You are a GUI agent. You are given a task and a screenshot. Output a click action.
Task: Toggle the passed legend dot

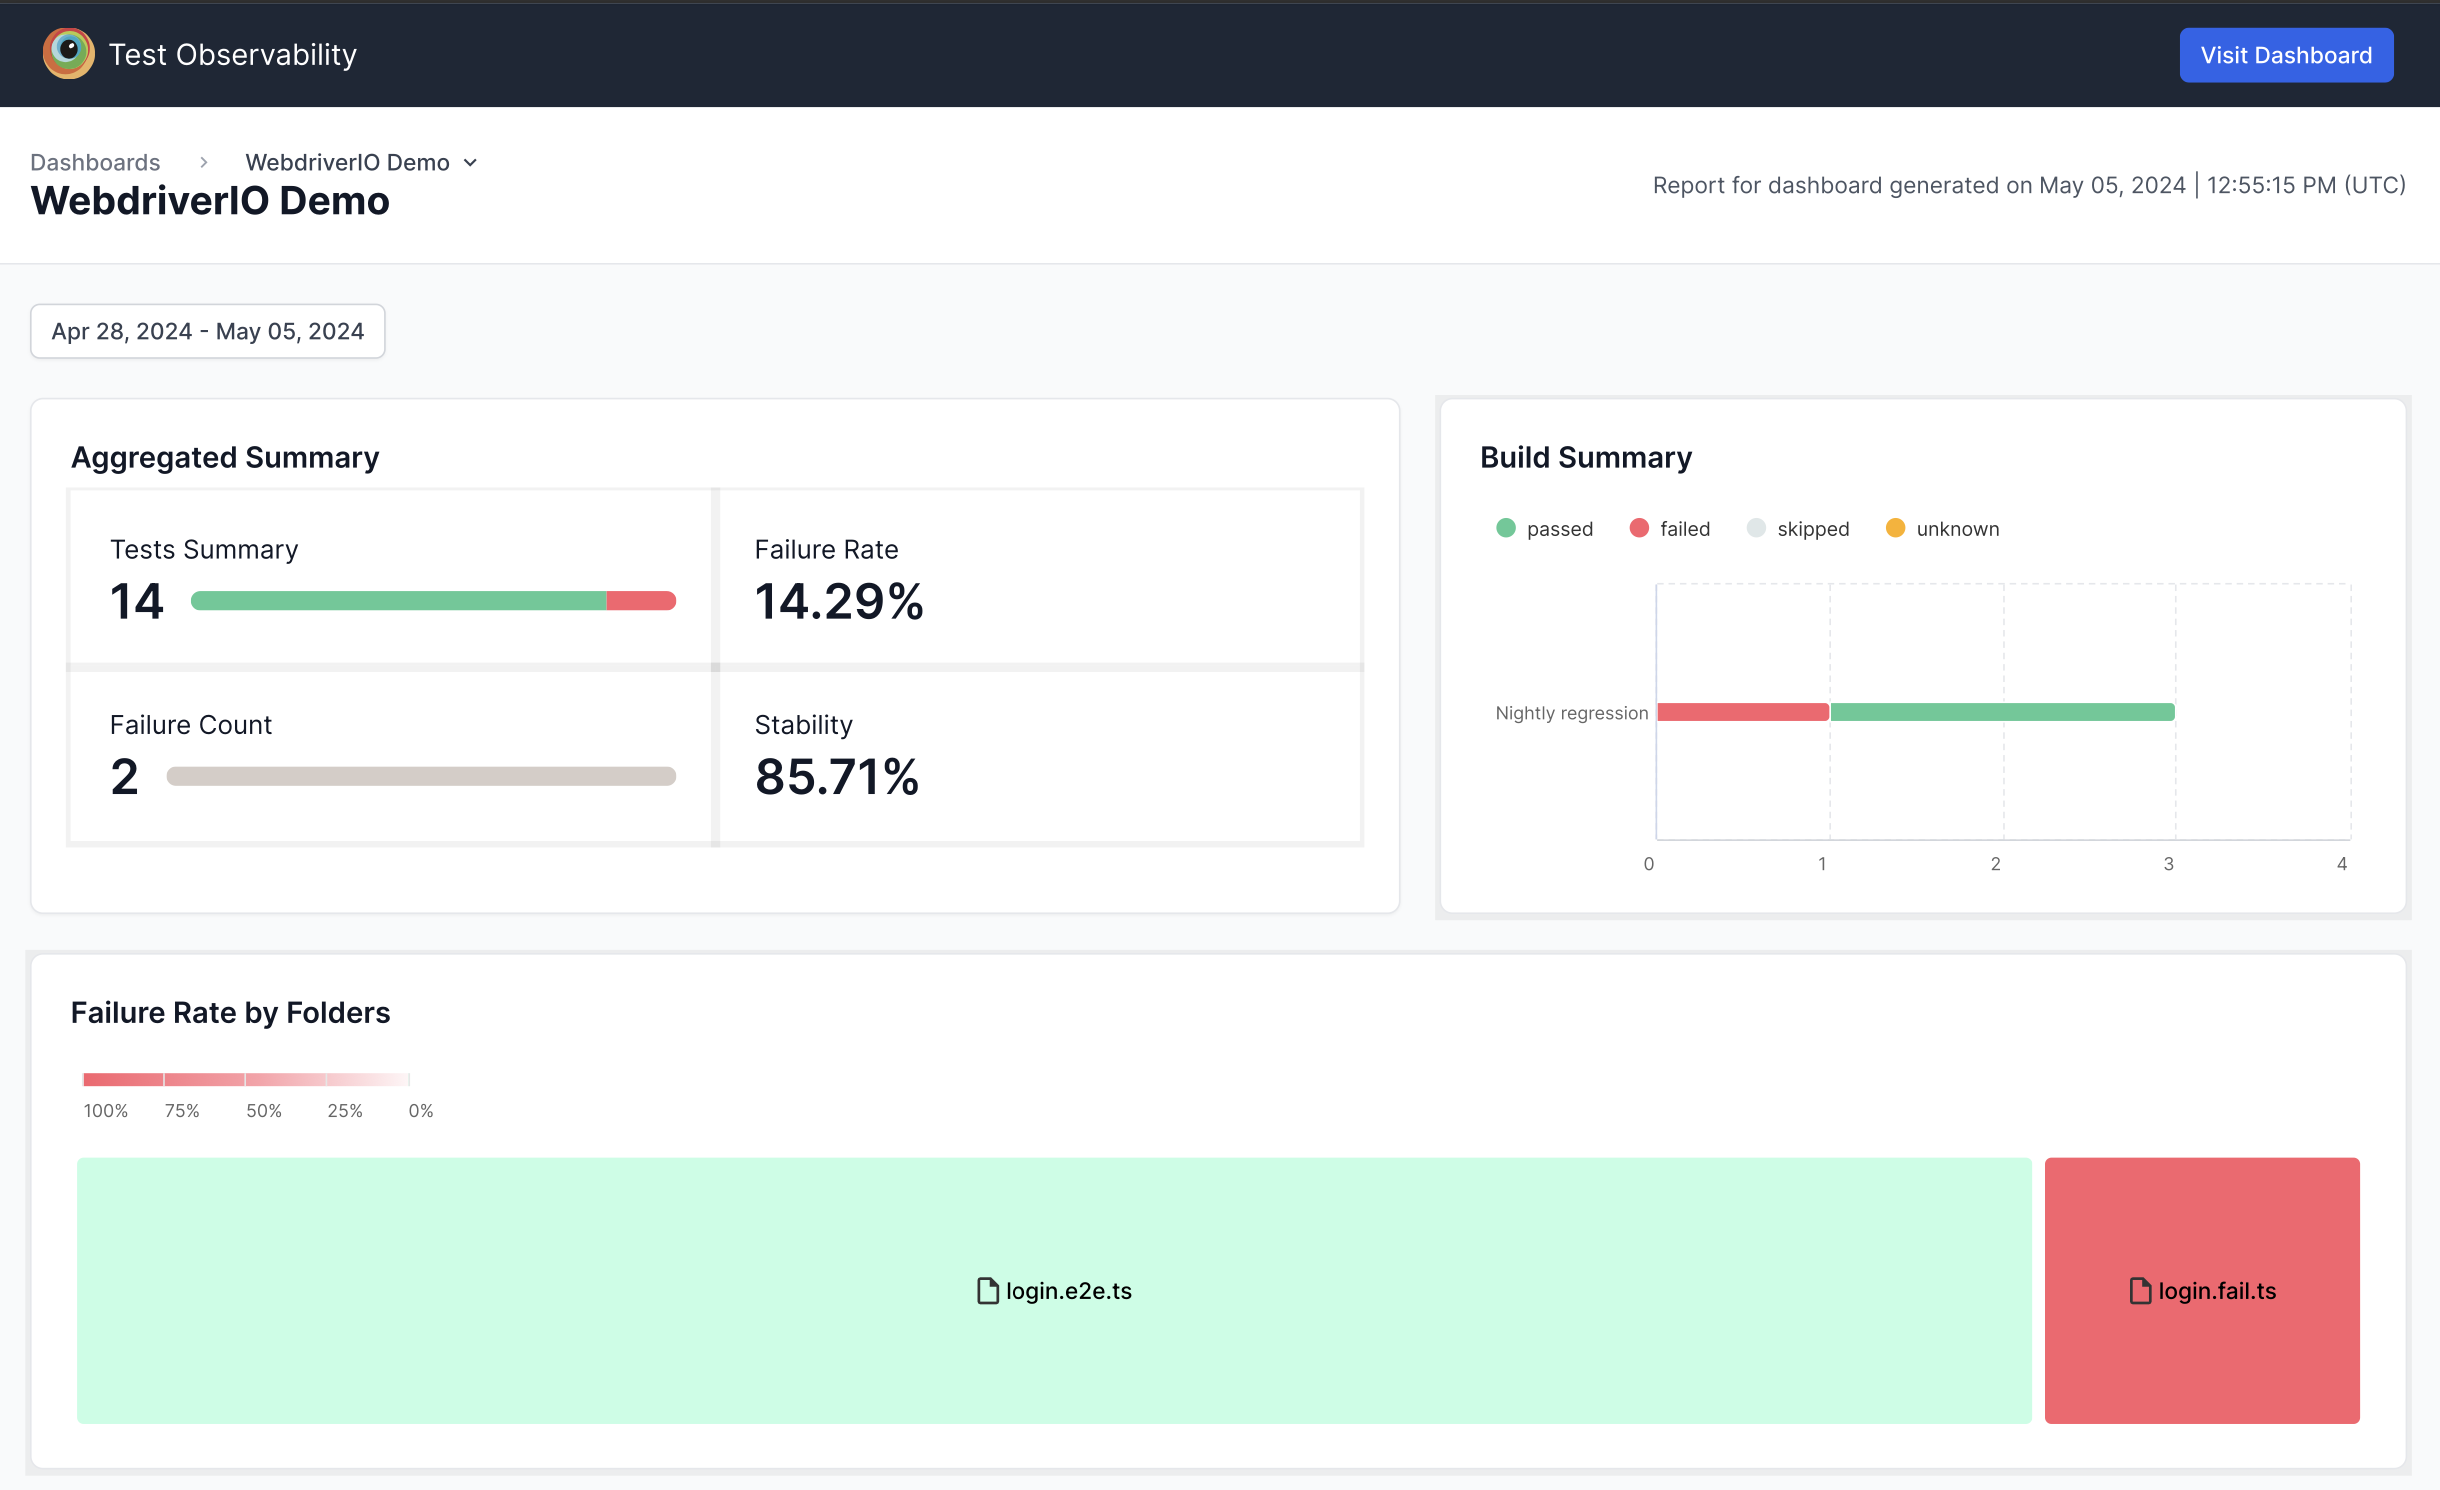tap(1505, 528)
